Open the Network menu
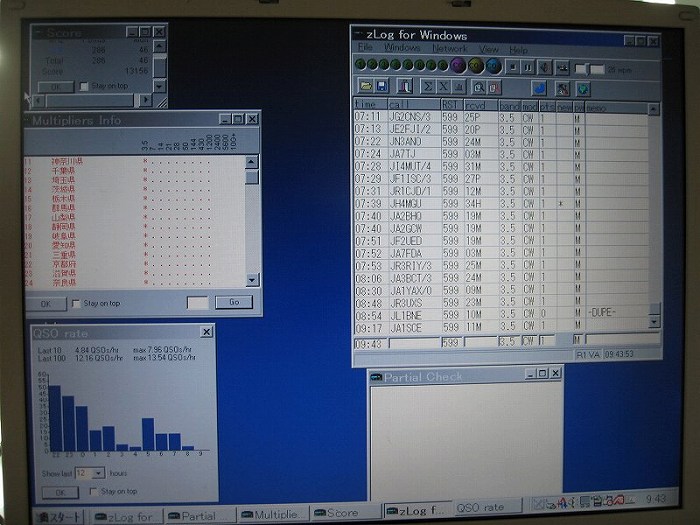Viewport: 700px width, 525px height. 450,48
